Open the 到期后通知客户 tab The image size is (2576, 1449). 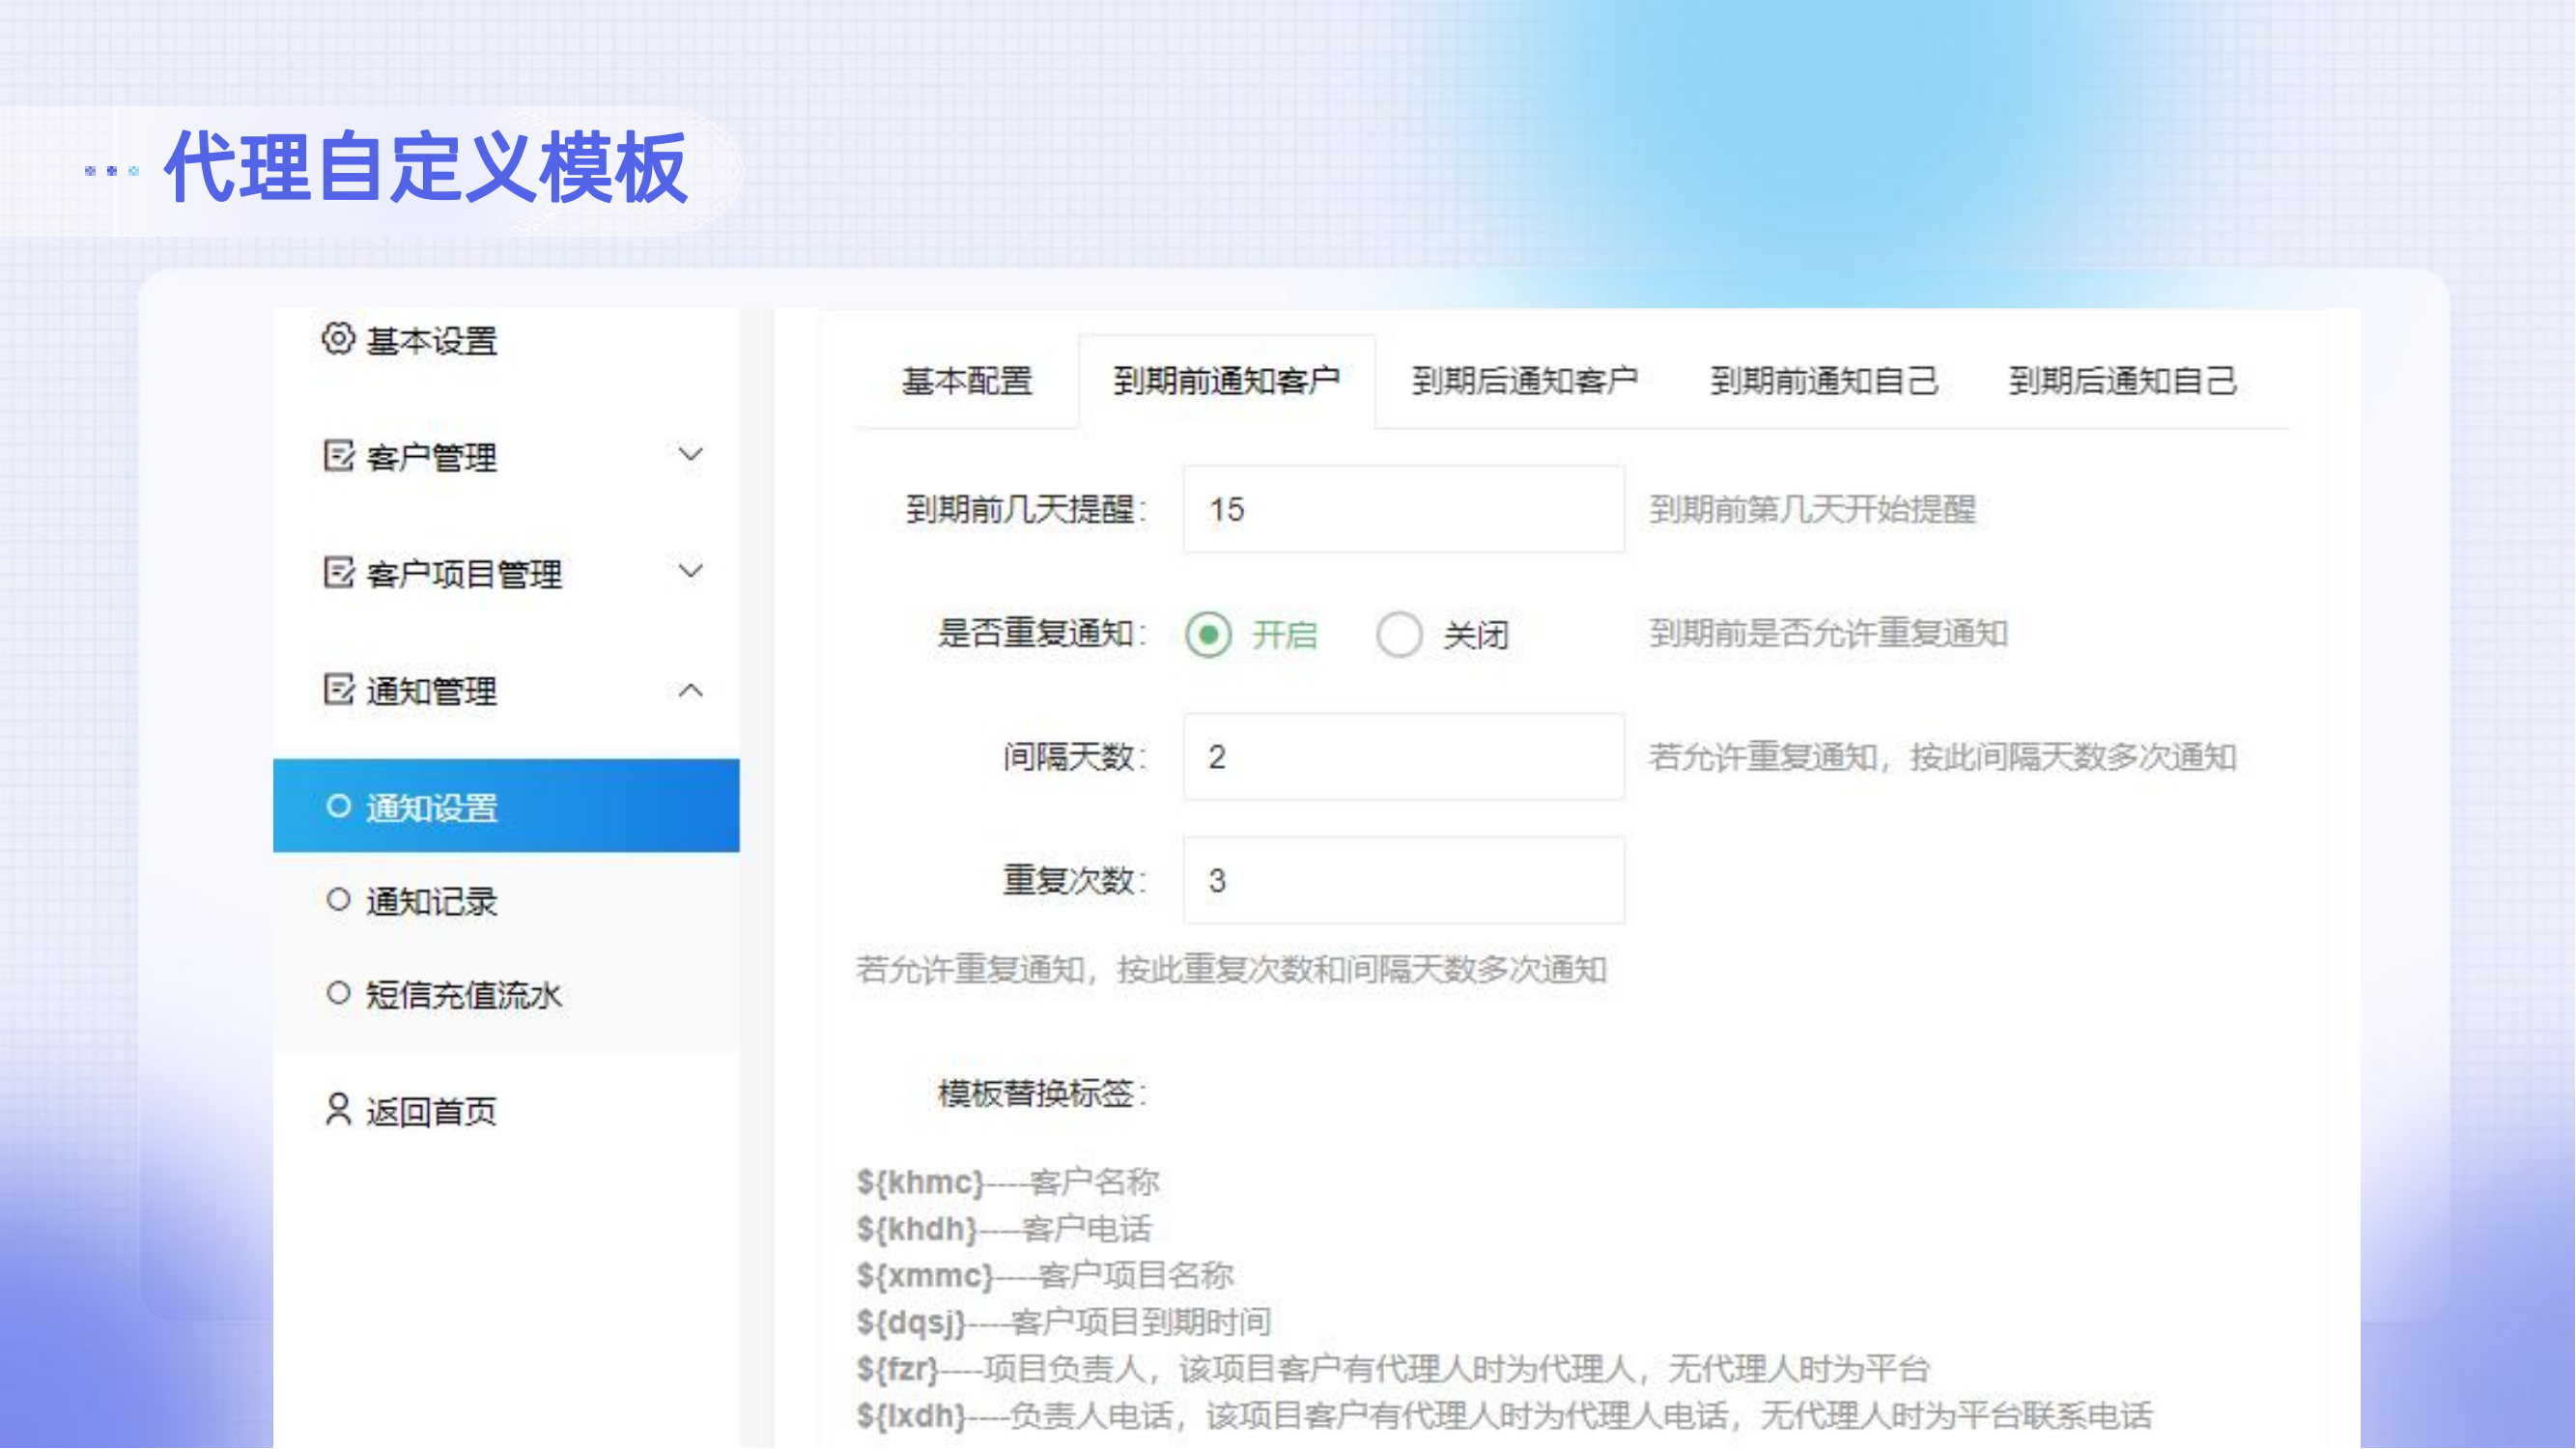point(1524,381)
